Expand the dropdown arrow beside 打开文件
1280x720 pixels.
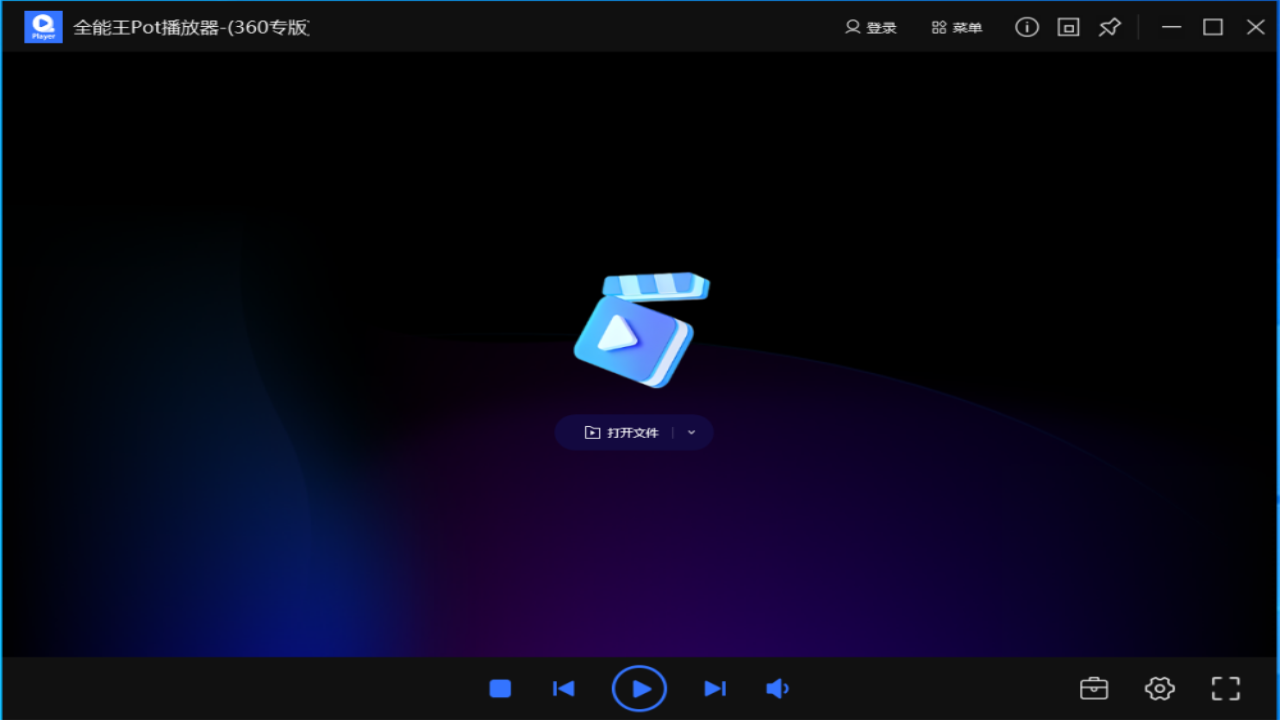(x=691, y=433)
